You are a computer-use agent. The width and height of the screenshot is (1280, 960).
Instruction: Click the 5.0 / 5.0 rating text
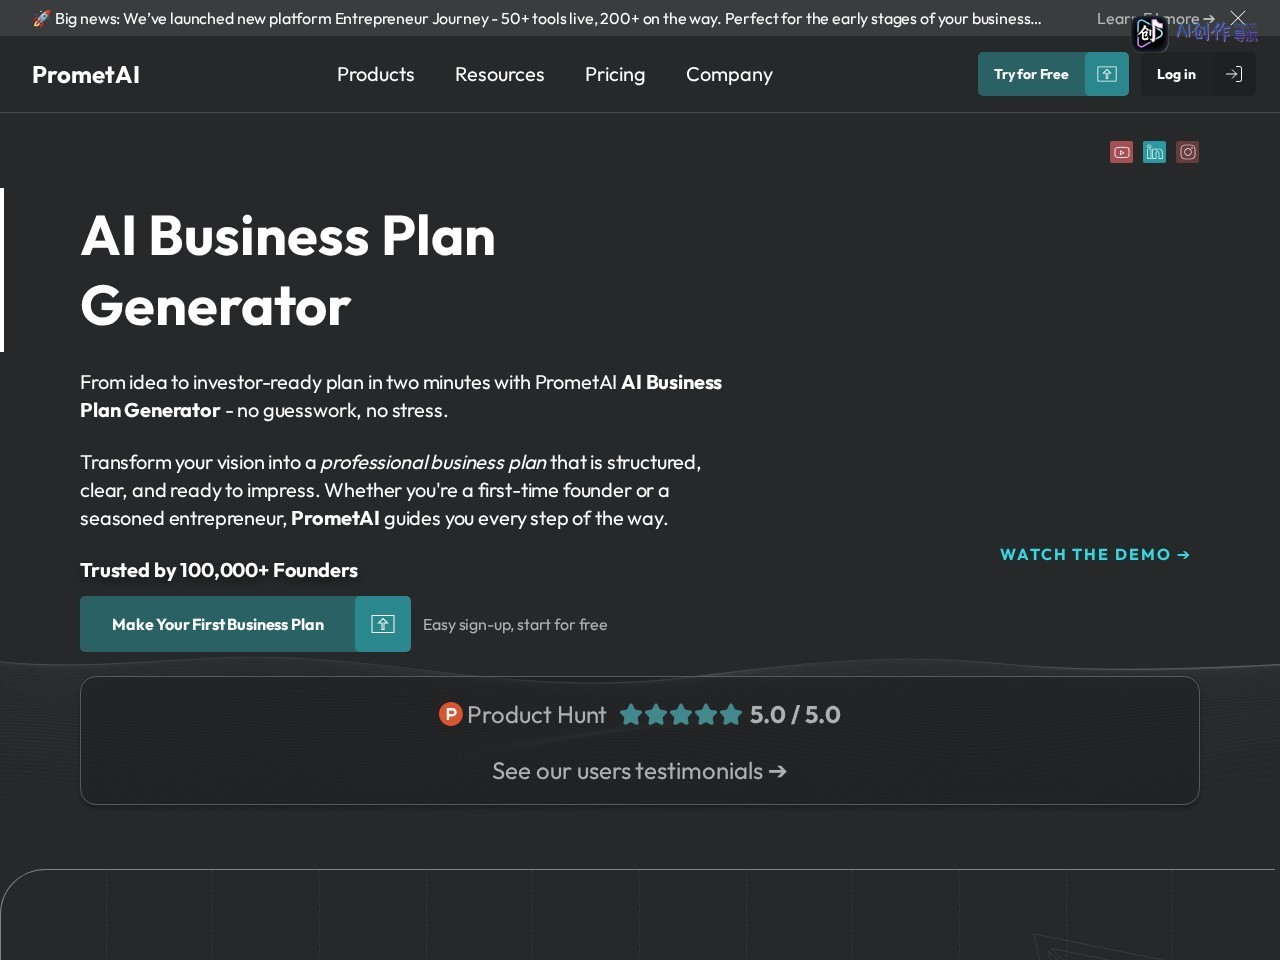click(x=795, y=714)
